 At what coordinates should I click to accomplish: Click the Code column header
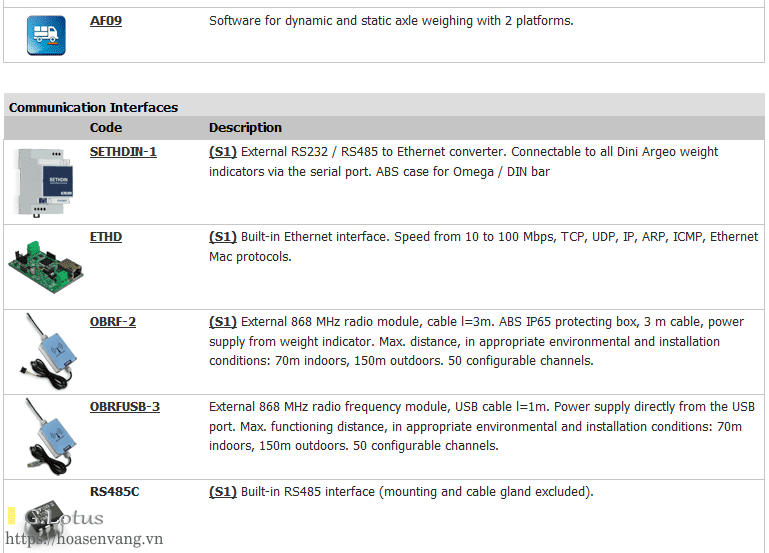[x=106, y=128]
